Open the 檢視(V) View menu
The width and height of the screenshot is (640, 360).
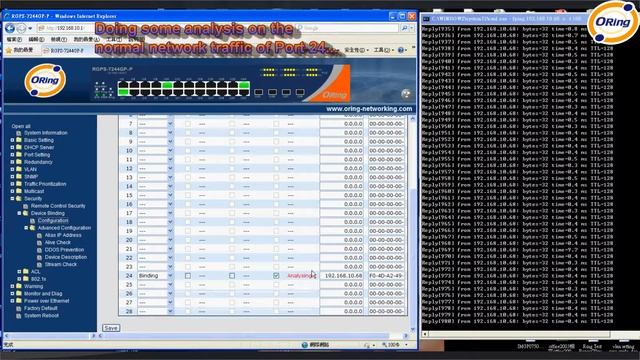pos(59,39)
